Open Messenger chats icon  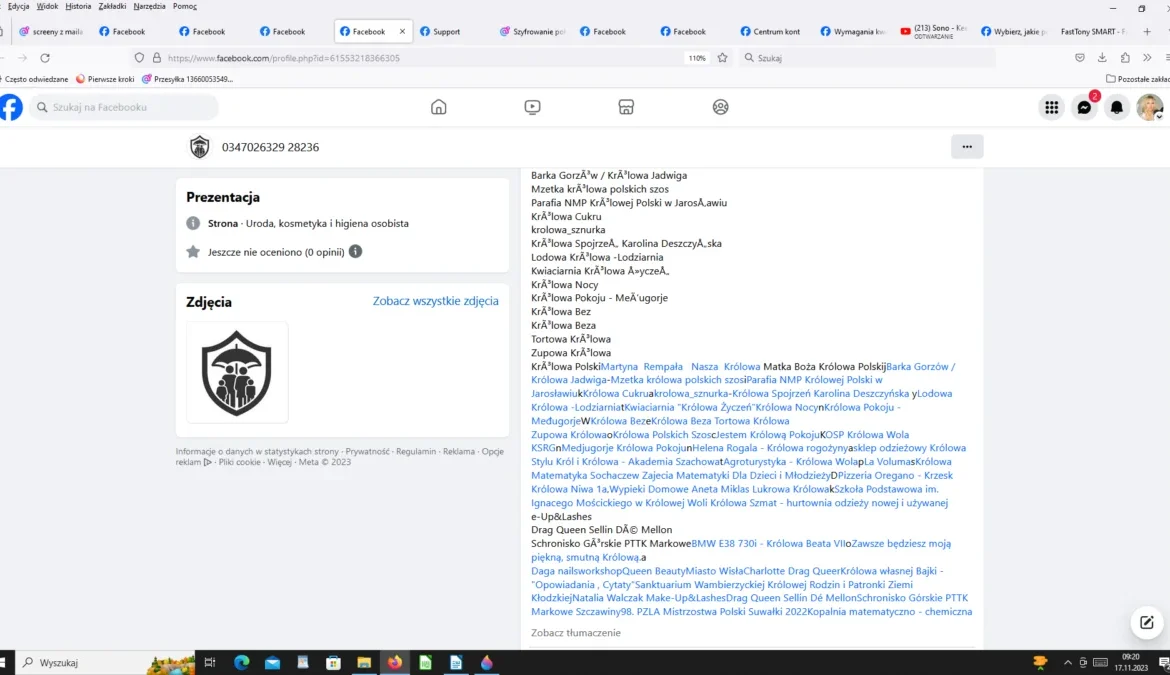pos(1084,107)
